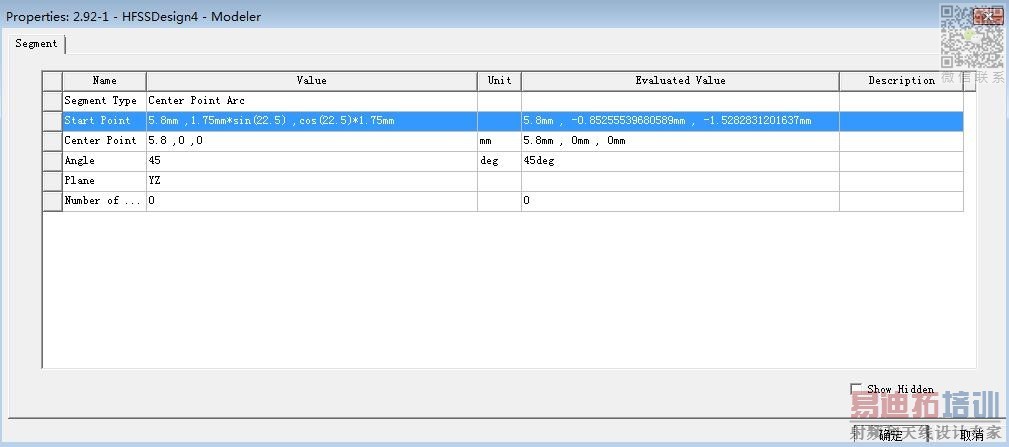Edit the Start Point value expression

click(x=311, y=121)
